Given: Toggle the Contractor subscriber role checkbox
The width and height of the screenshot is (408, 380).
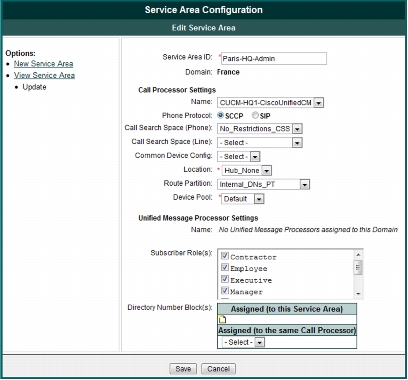Looking at the screenshot, I should point(225,256).
